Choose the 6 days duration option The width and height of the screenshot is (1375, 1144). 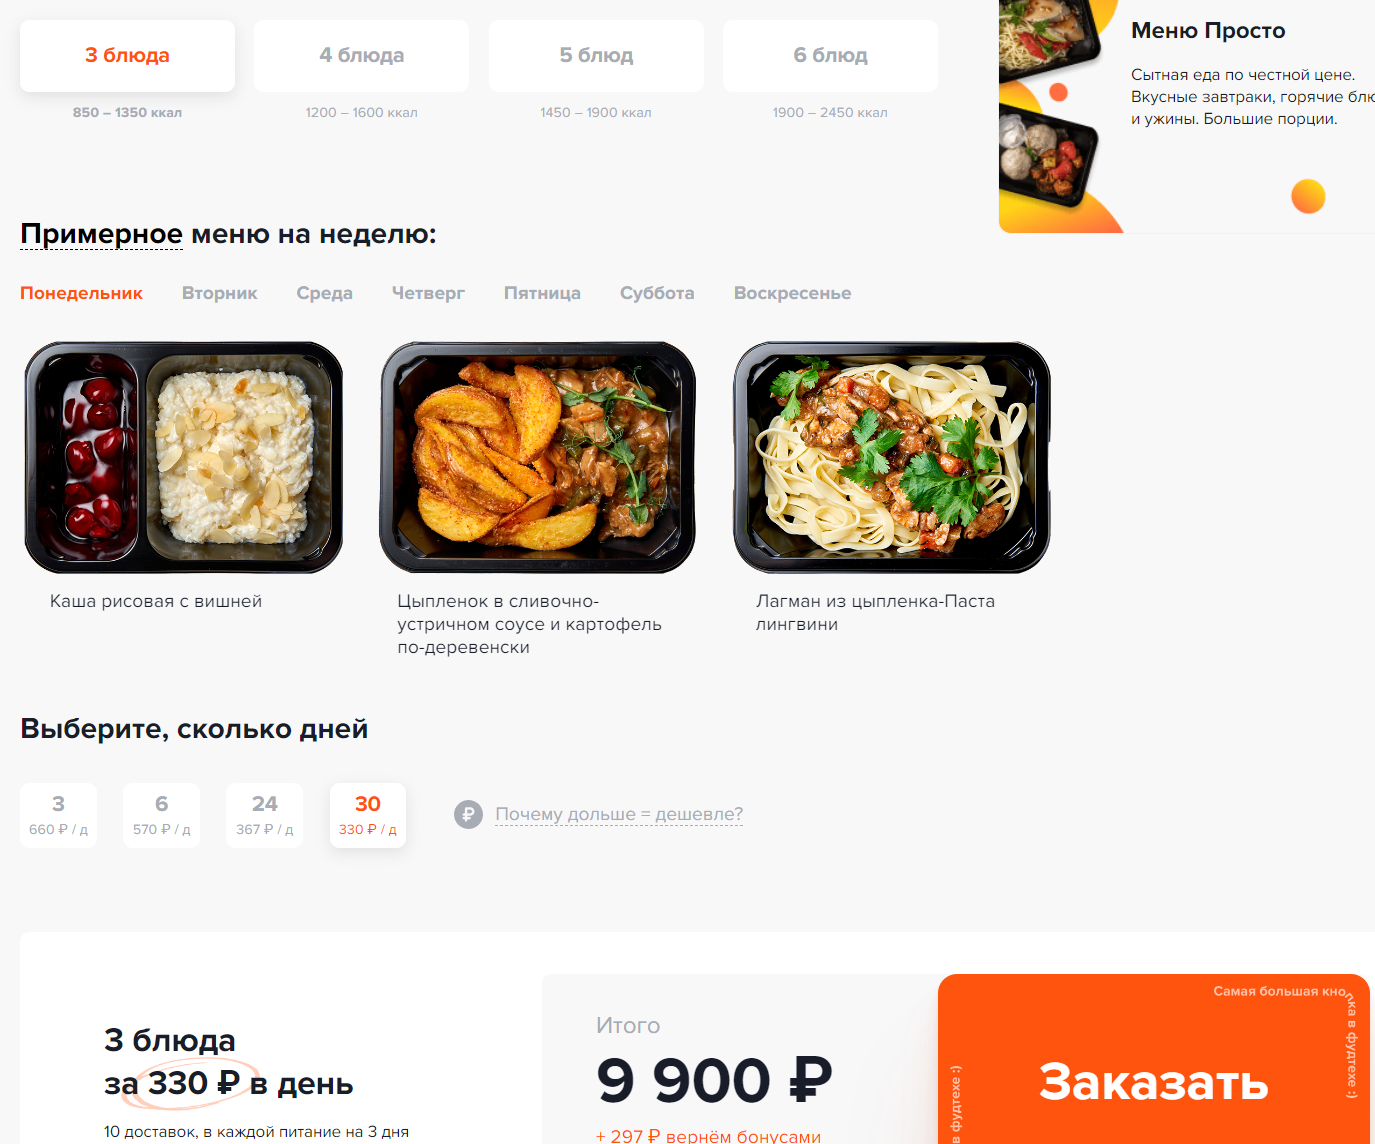tap(161, 815)
